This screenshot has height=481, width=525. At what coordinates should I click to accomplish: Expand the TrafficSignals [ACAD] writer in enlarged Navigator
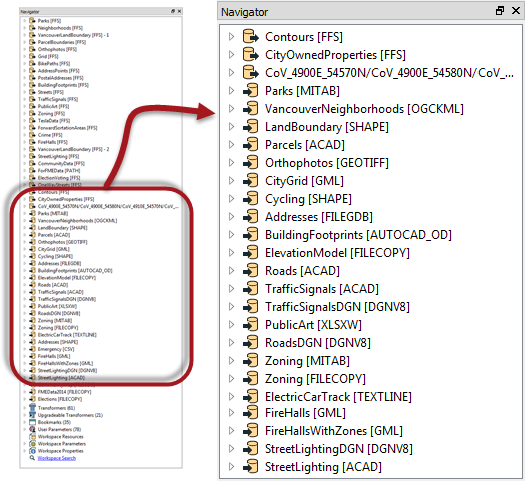pyautogui.click(x=231, y=289)
